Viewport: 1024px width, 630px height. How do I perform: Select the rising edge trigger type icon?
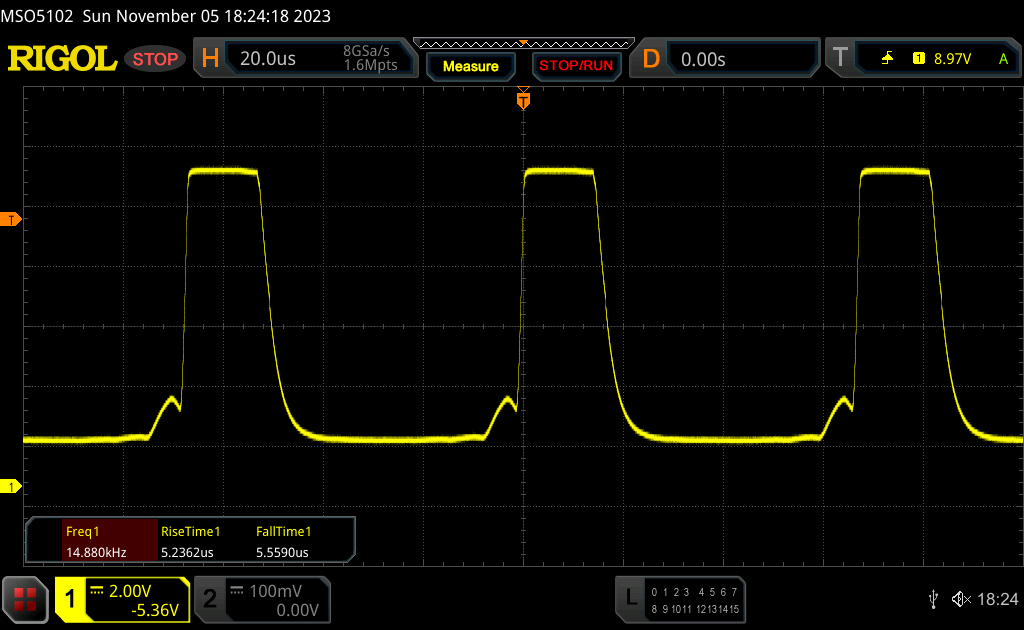pyautogui.click(x=887, y=59)
